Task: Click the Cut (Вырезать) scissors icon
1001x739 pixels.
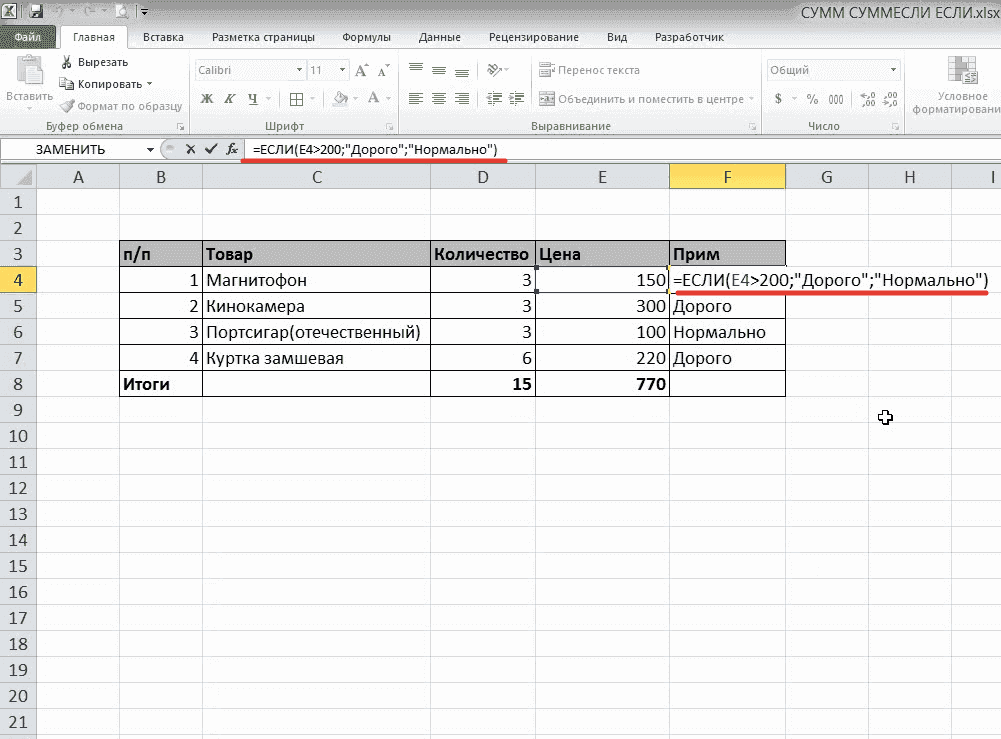Action: coord(67,62)
